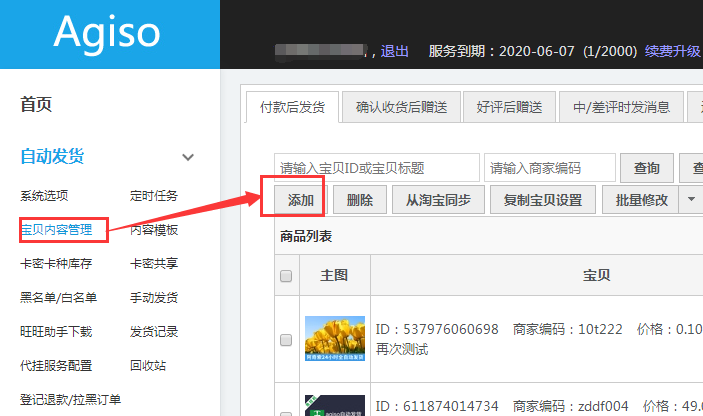Click the 复制宝贝设置 button
This screenshot has height=416, width=703.
point(542,199)
